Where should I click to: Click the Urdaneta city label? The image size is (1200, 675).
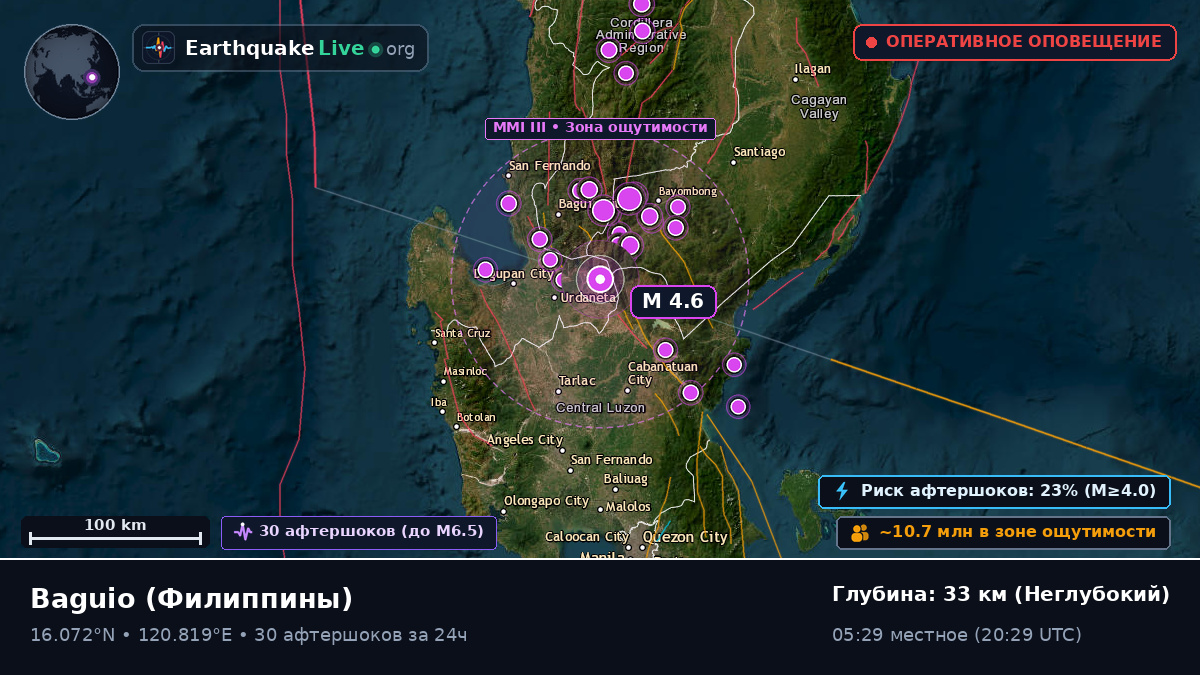pos(588,297)
